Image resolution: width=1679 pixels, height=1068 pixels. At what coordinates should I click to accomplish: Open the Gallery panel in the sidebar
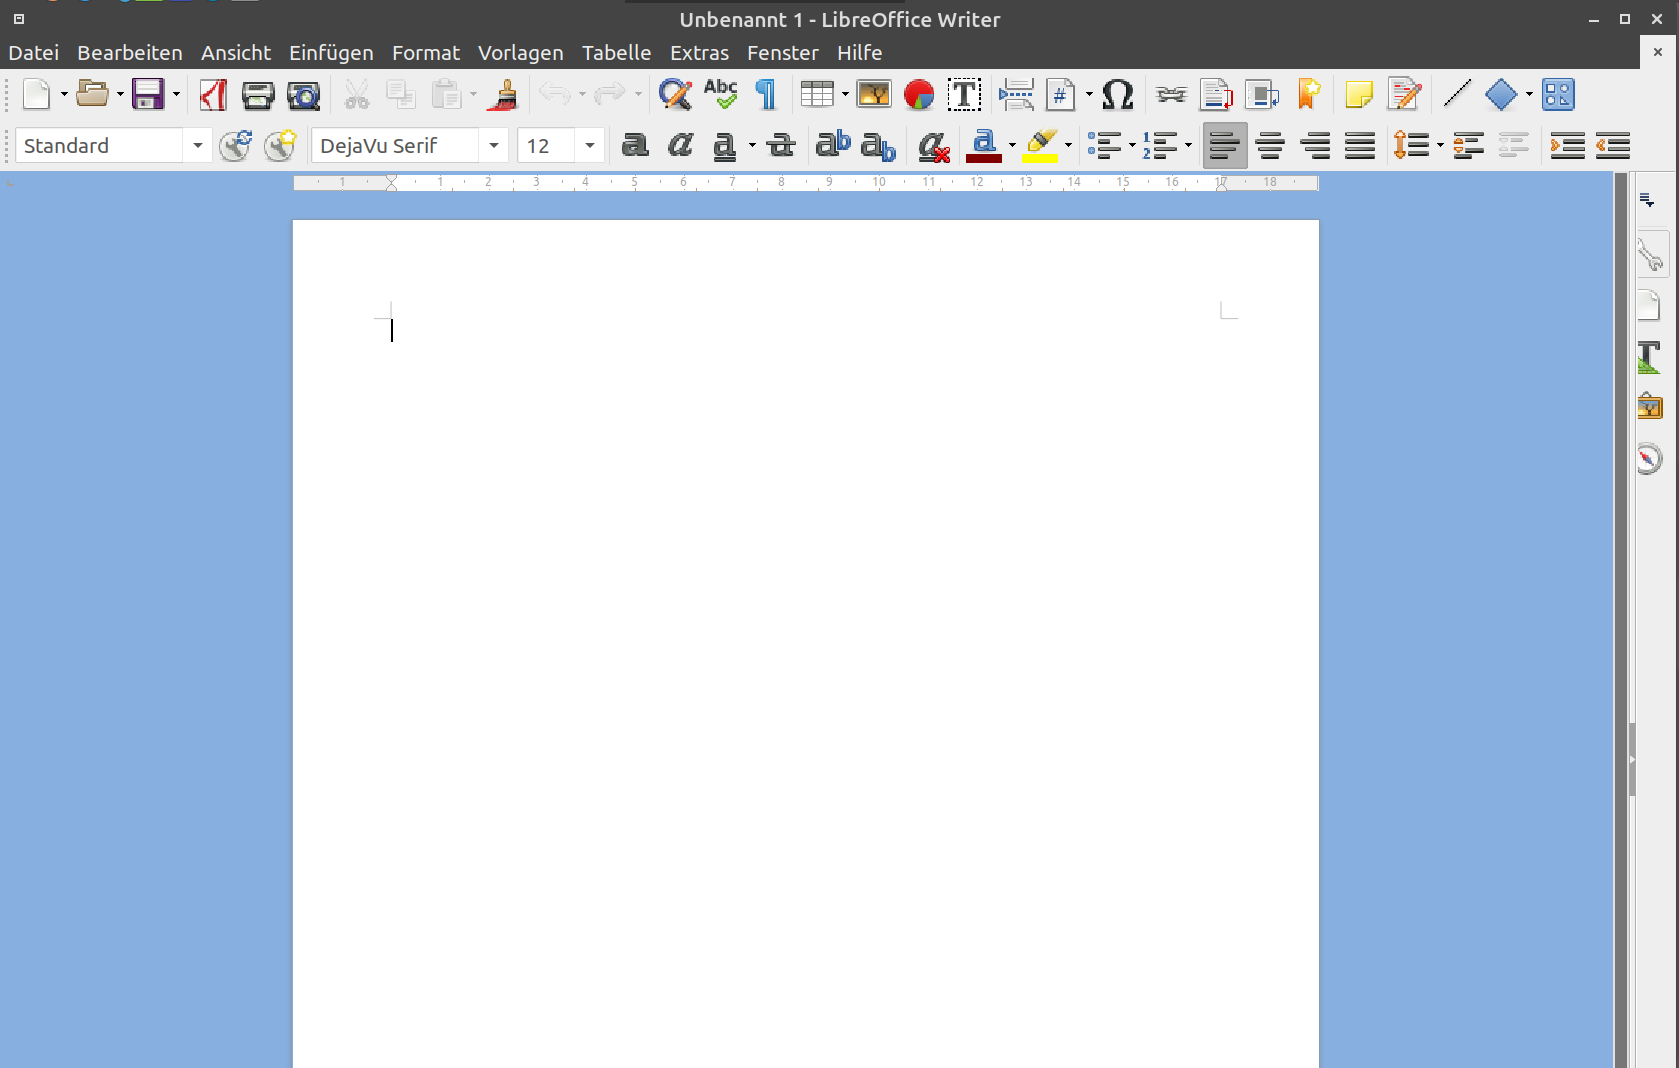point(1650,406)
